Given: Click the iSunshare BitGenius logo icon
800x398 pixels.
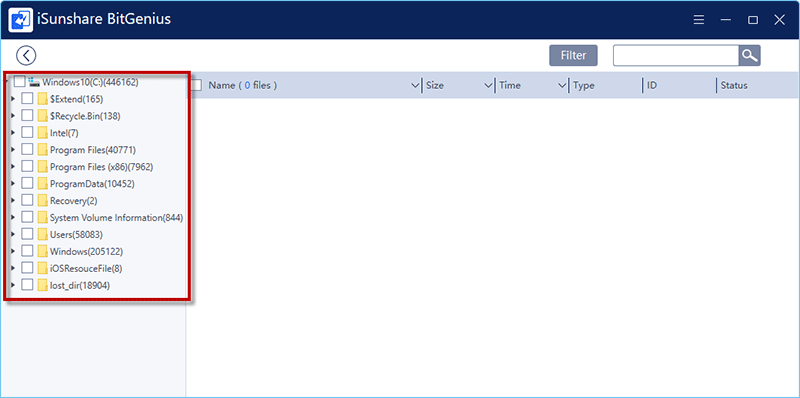Looking at the screenshot, I should point(21,19).
